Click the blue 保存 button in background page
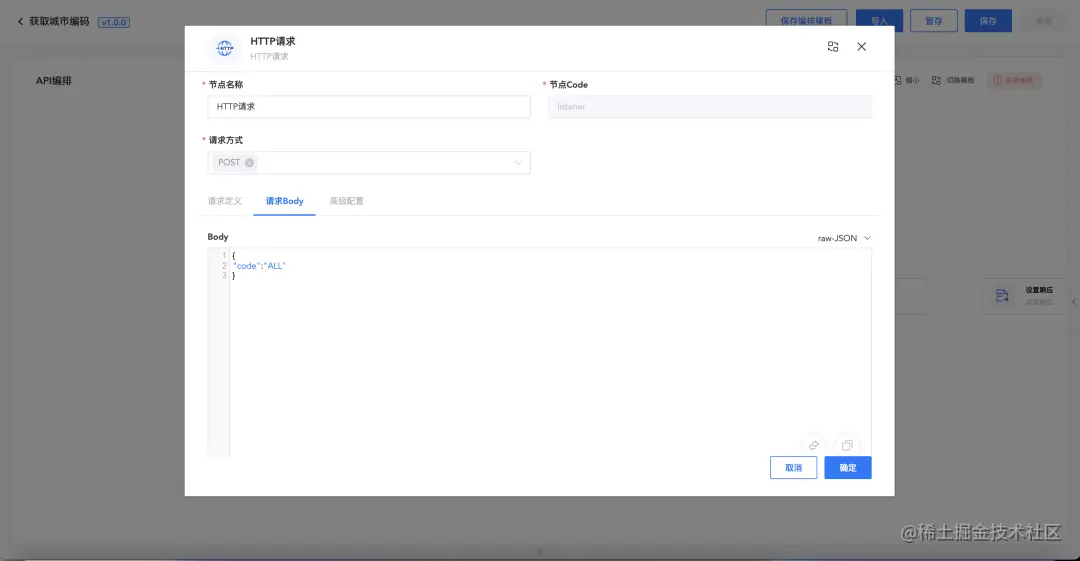Image resolution: width=1080 pixels, height=561 pixels. click(x=988, y=21)
